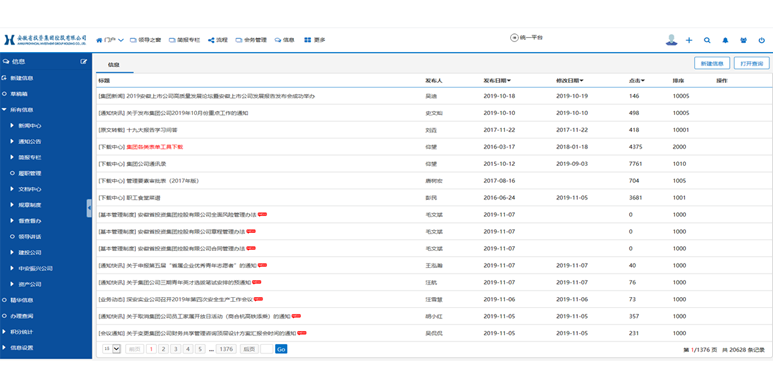The image size is (773, 388).
Task: Open the 更多 menu in top navigation
Action: click(x=315, y=40)
